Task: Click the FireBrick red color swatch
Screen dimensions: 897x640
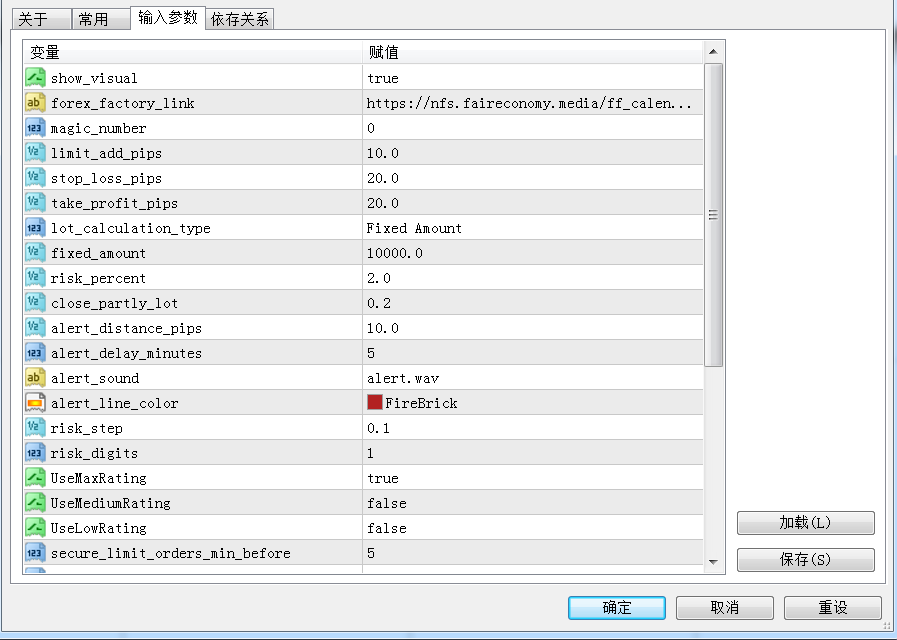Action: 375,403
